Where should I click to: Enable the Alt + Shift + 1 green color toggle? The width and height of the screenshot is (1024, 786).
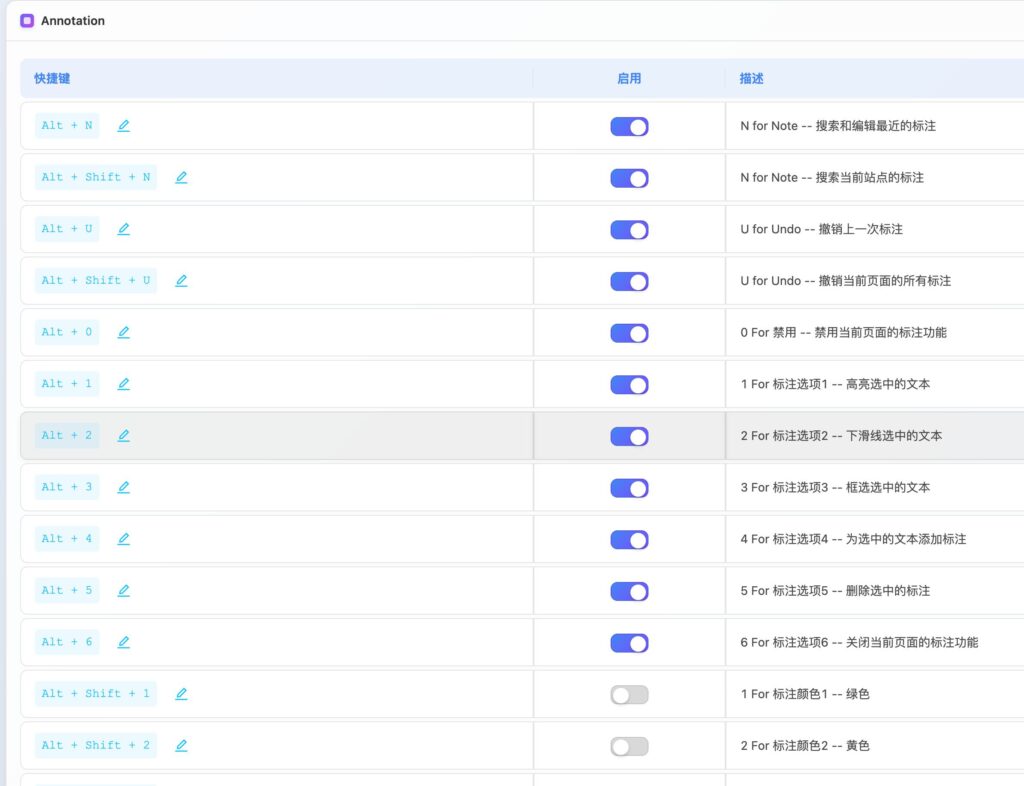pyautogui.click(x=629, y=695)
